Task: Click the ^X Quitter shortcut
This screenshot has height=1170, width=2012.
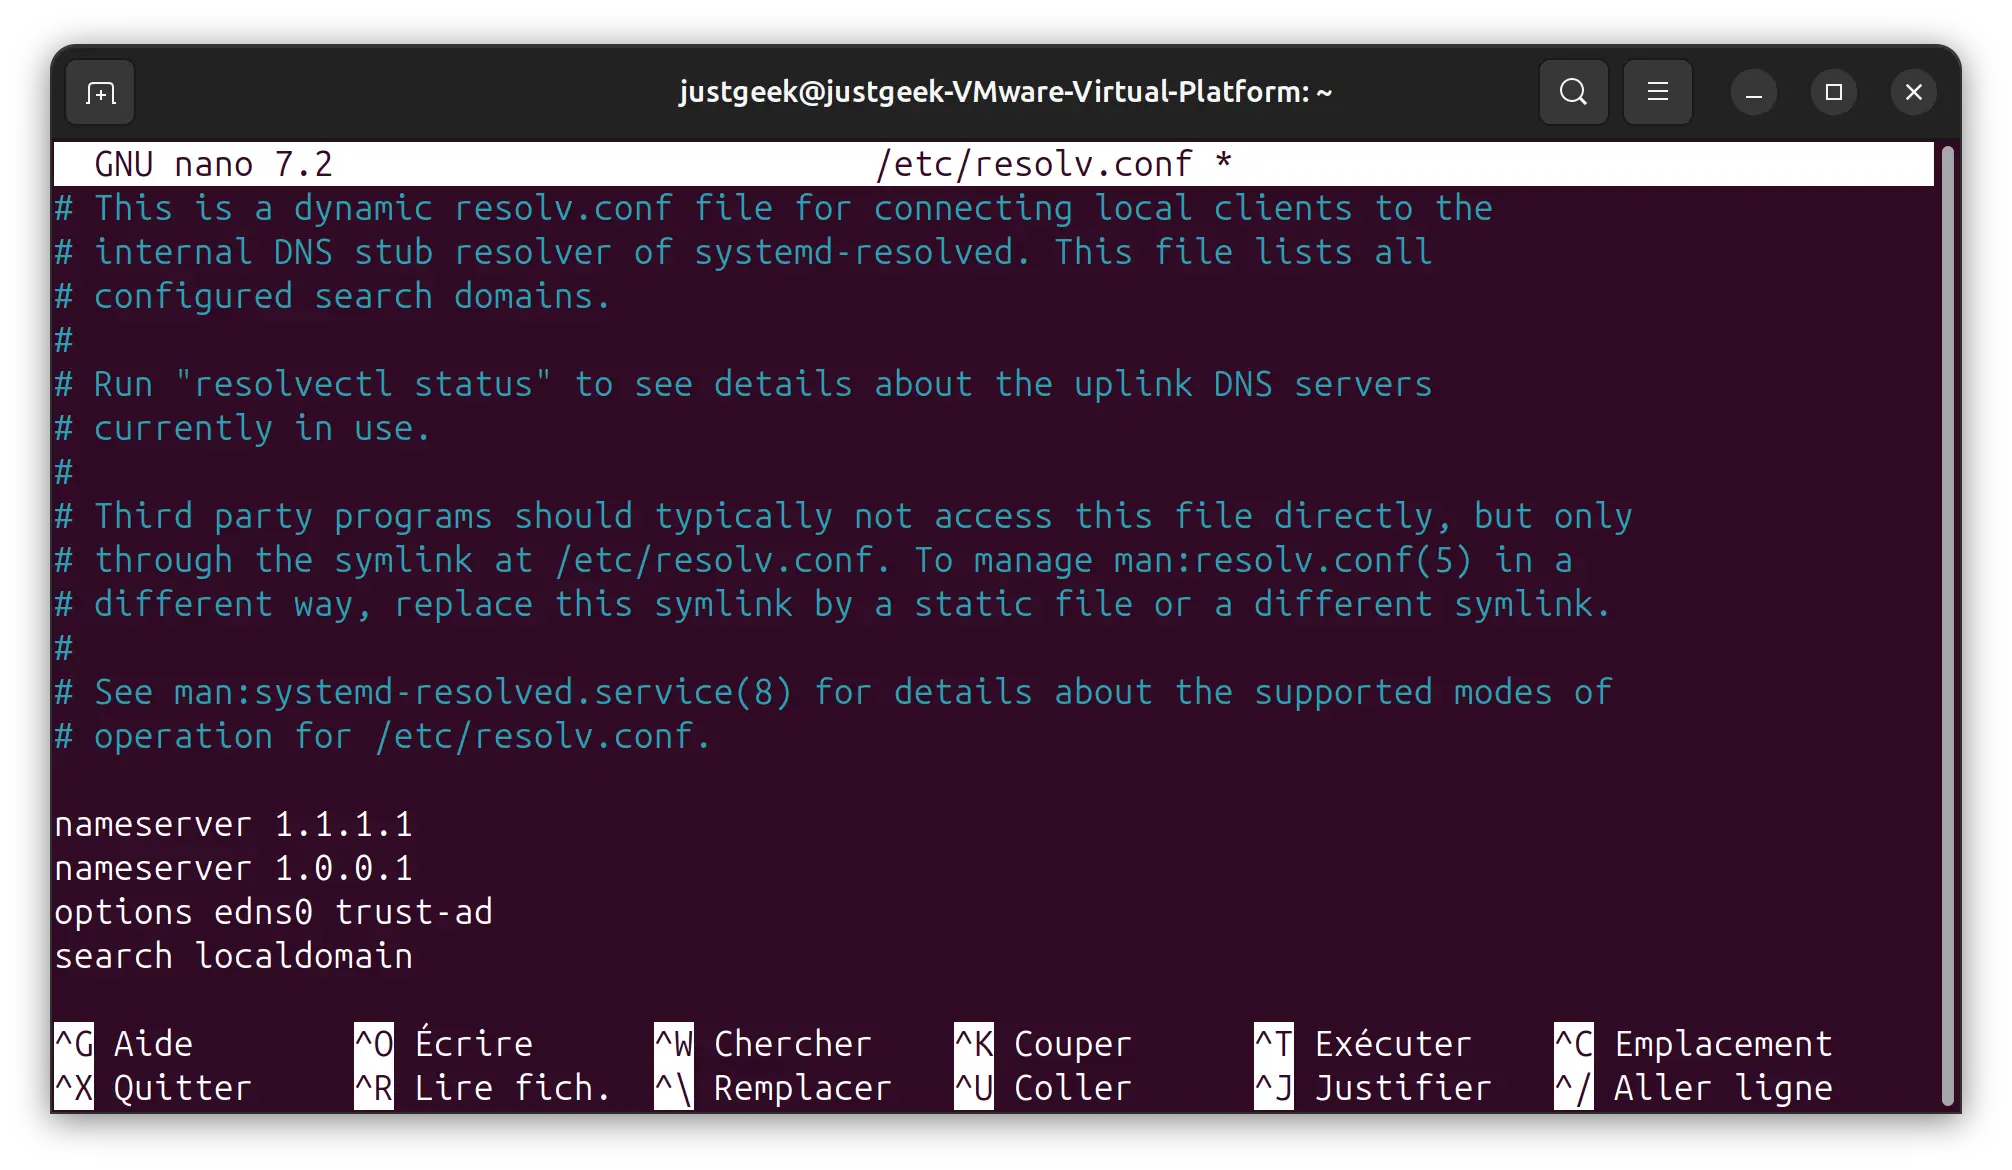Action: tap(153, 1088)
